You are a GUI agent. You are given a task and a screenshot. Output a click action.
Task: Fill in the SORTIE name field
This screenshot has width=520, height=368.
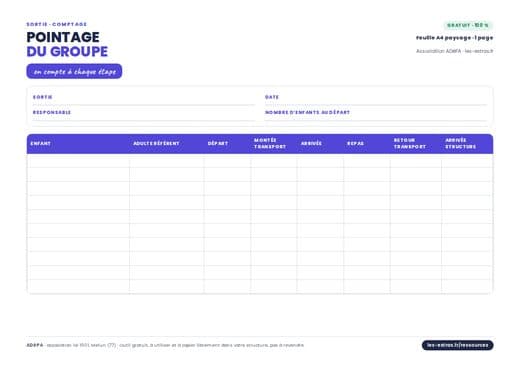tap(144, 100)
